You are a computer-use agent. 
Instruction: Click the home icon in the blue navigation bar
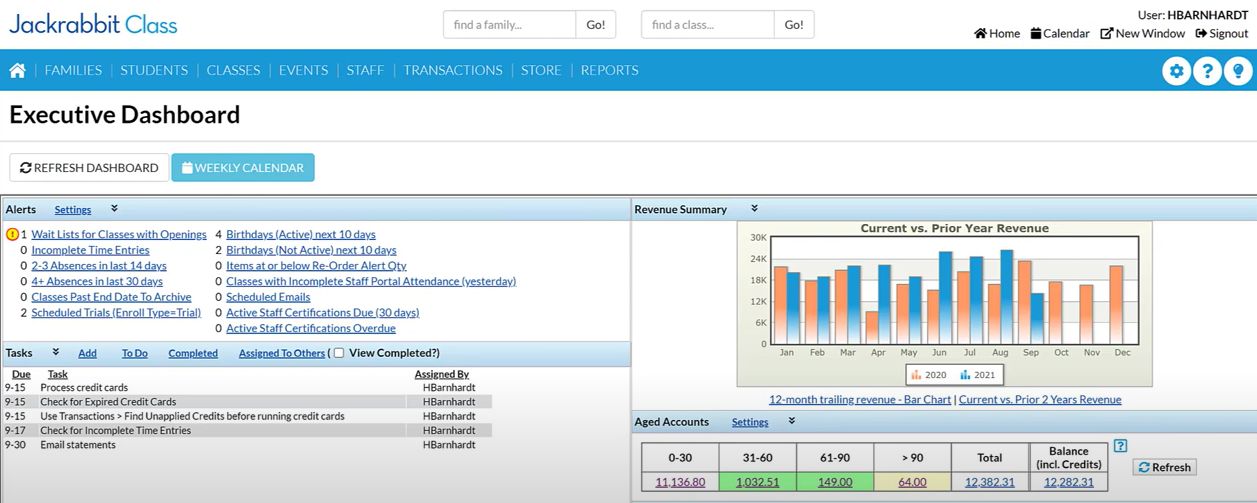17,70
